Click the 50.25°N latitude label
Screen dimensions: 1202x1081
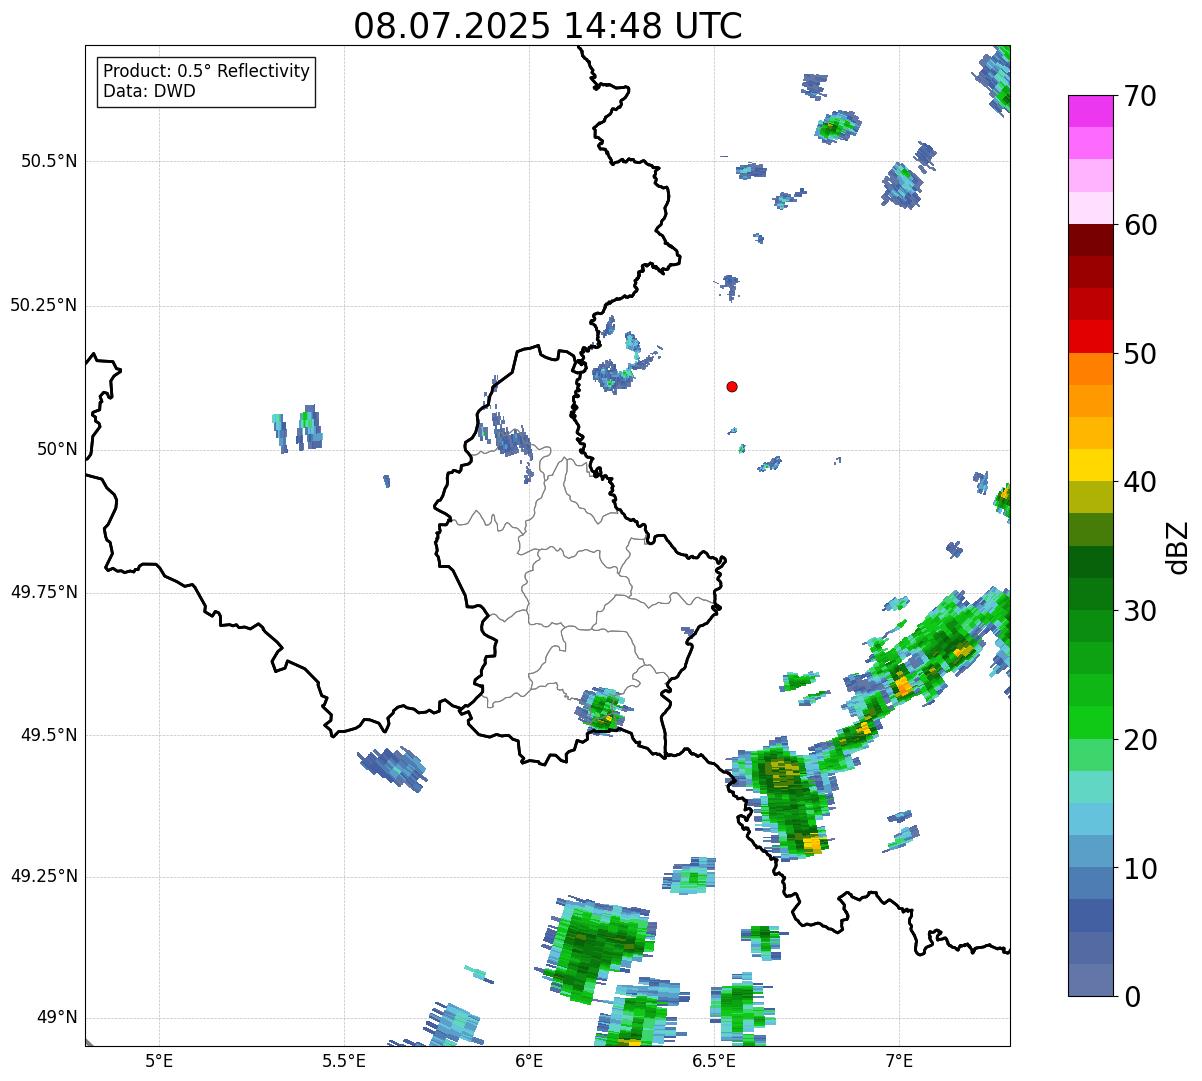(43, 305)
